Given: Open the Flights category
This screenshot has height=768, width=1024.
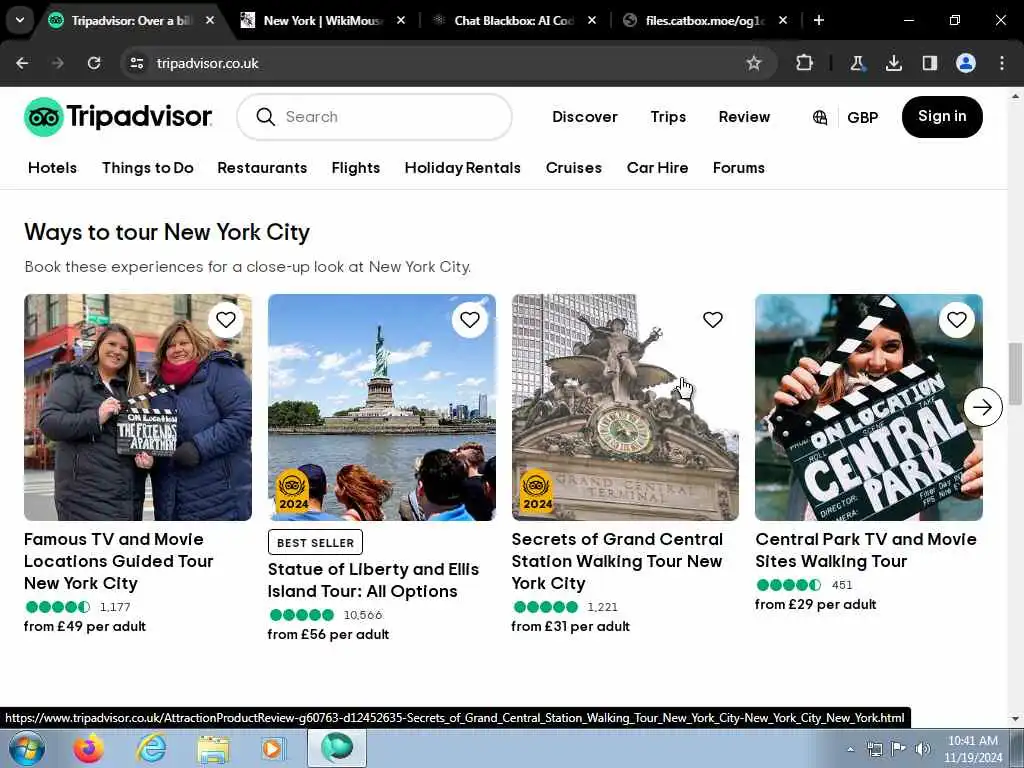Looking at the screenshot, I should point(356,168).
